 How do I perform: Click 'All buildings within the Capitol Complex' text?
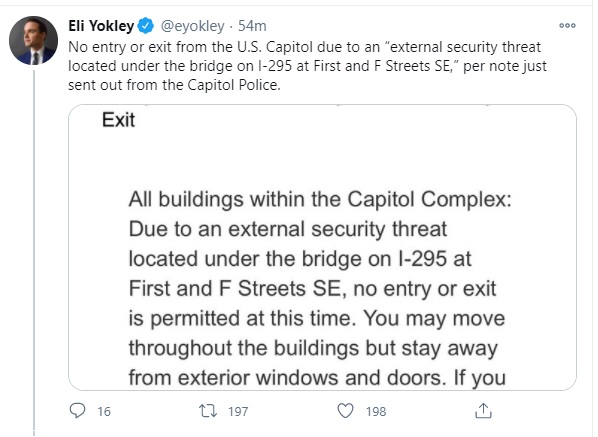(320, 199)
